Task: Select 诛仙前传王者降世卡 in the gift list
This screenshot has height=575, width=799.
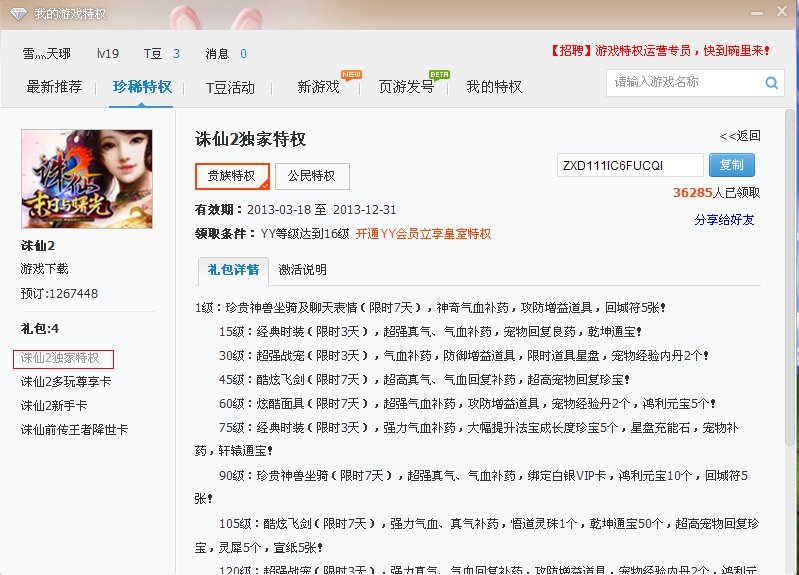Action: point(74,430)
